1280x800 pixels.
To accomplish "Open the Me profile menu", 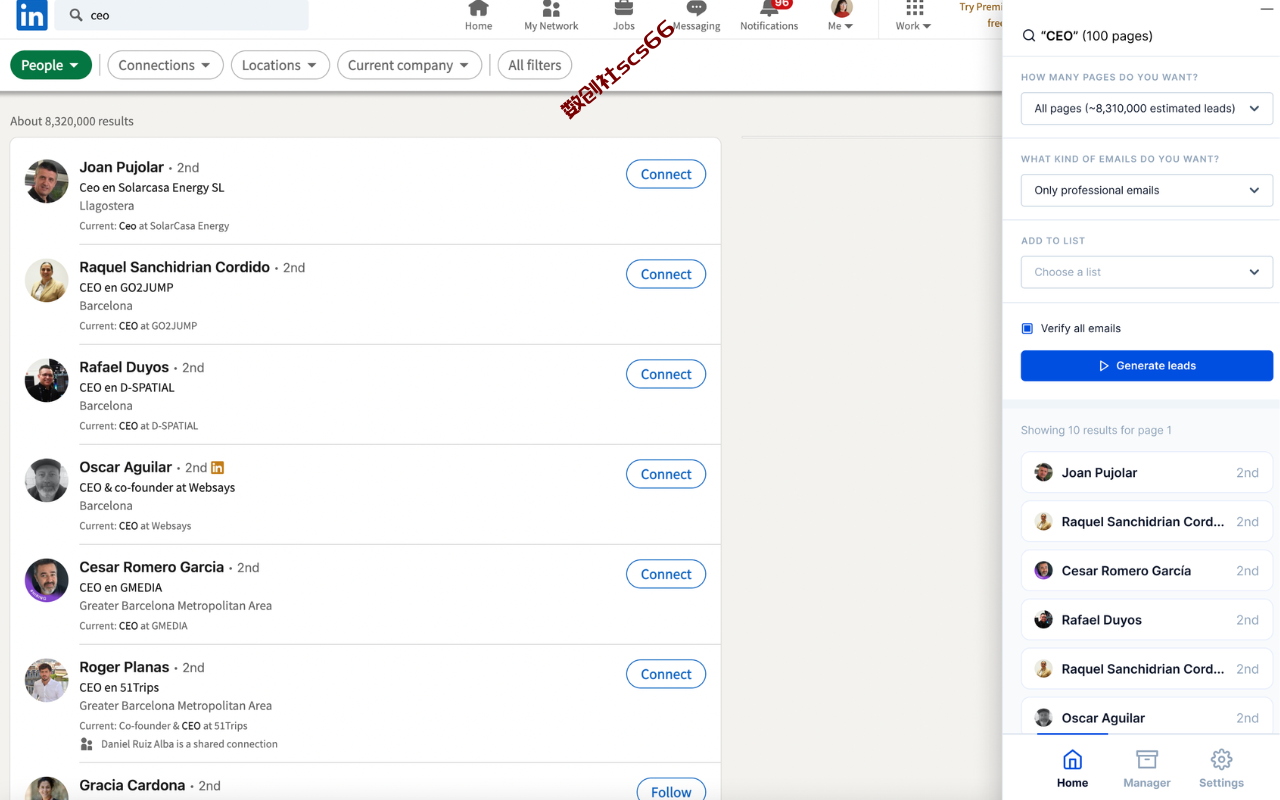I will (x=841, y=16).
